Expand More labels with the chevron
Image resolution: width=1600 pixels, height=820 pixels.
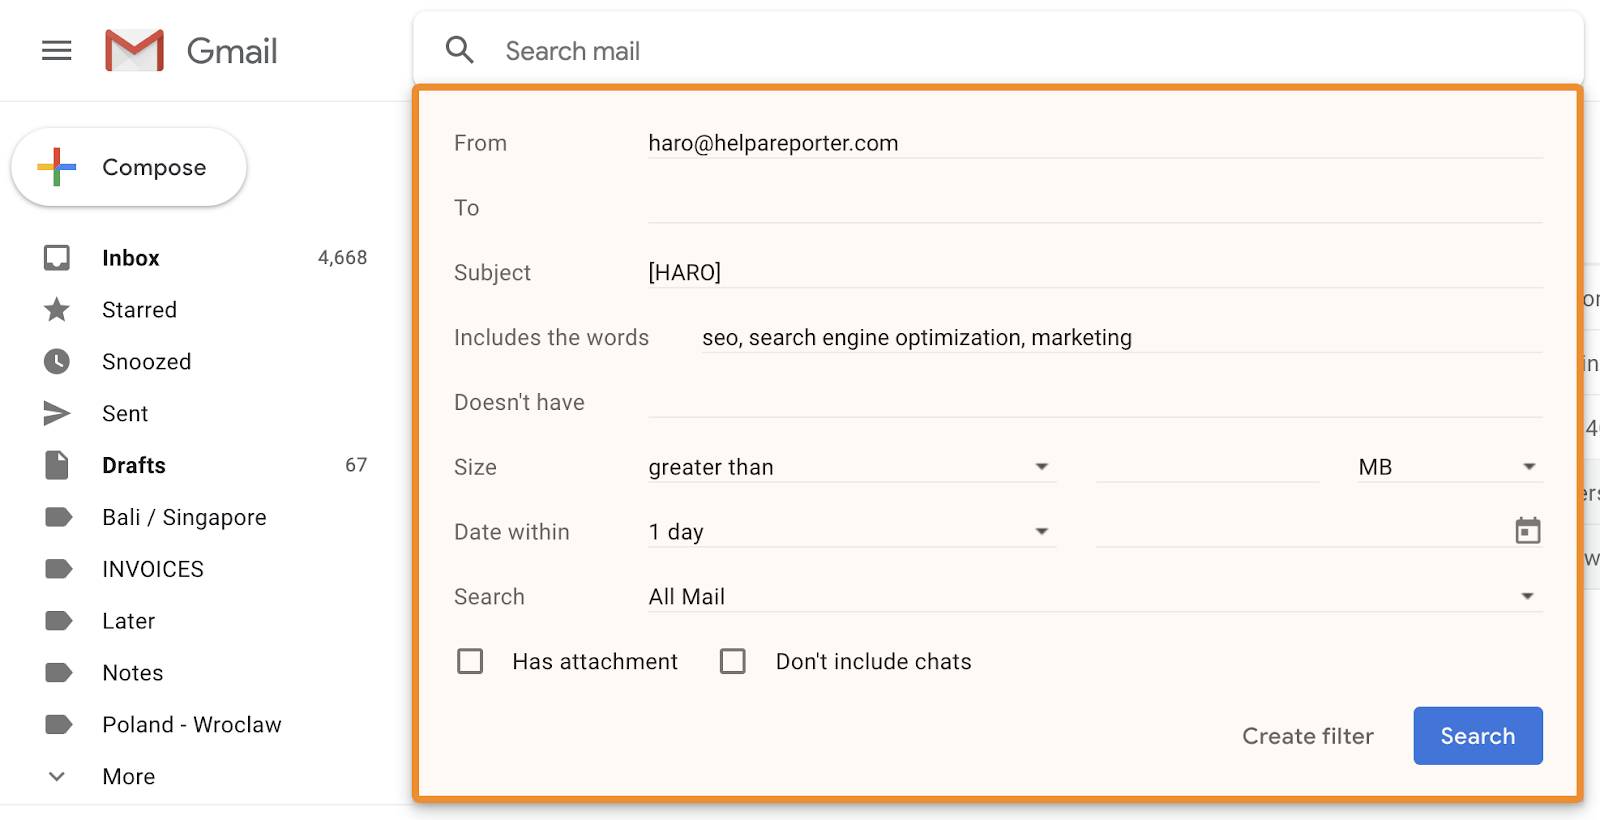57,777
